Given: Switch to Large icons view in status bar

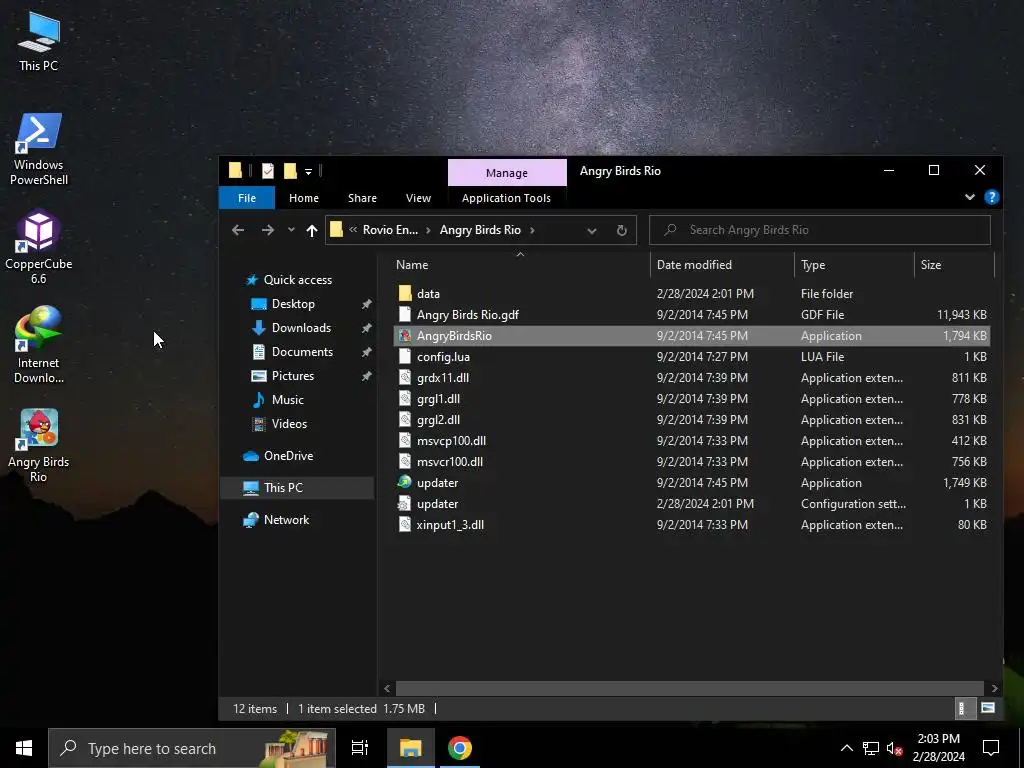Looking at the screenshot, I should [988, 708].
